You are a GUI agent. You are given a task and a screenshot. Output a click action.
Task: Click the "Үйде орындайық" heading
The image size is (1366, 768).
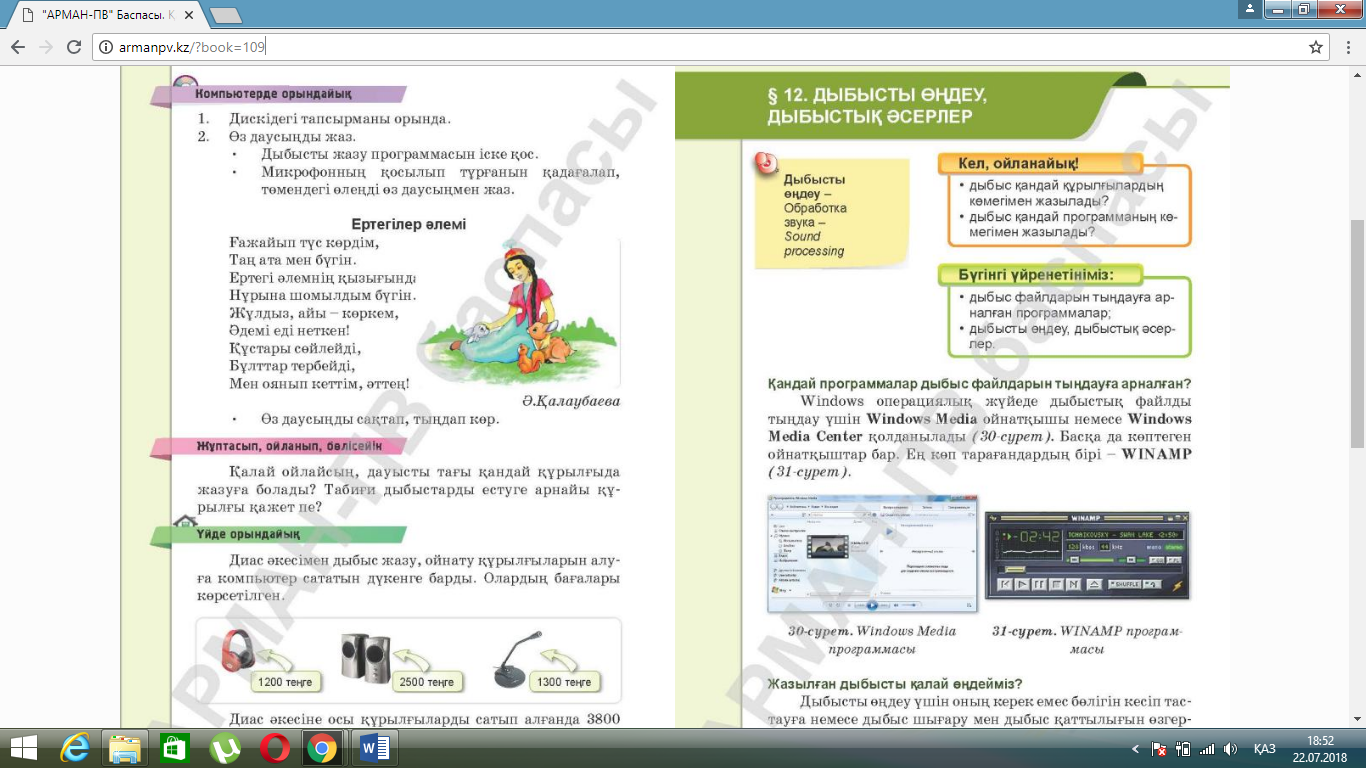click(x=249, y=535)
